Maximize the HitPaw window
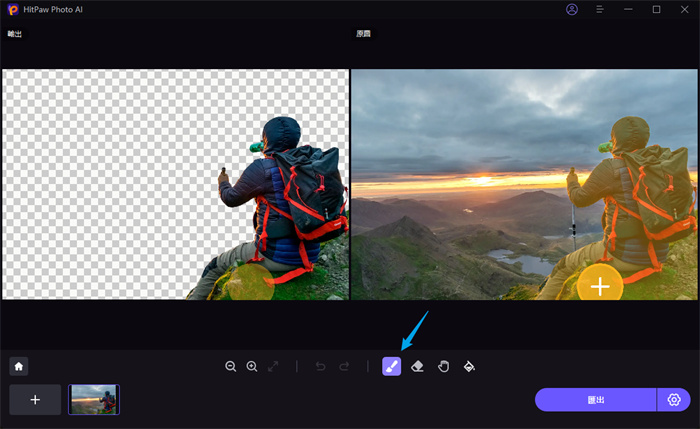 tap(656, 10)
